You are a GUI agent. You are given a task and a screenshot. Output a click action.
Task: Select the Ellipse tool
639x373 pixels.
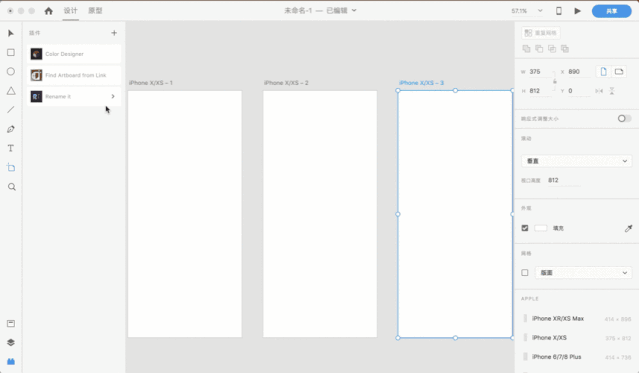(x=11, y=71)
